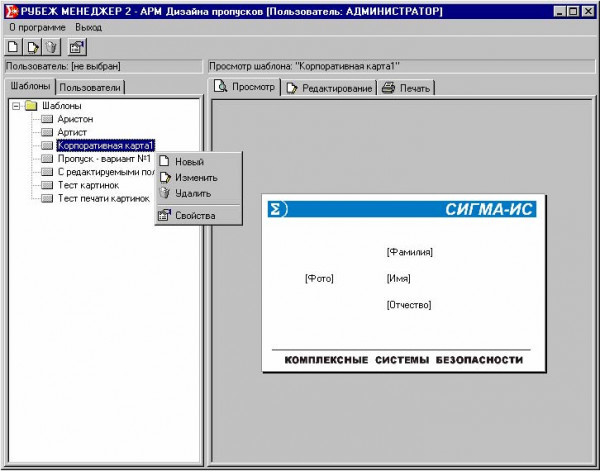Open the Печать tab

(406, 88)
